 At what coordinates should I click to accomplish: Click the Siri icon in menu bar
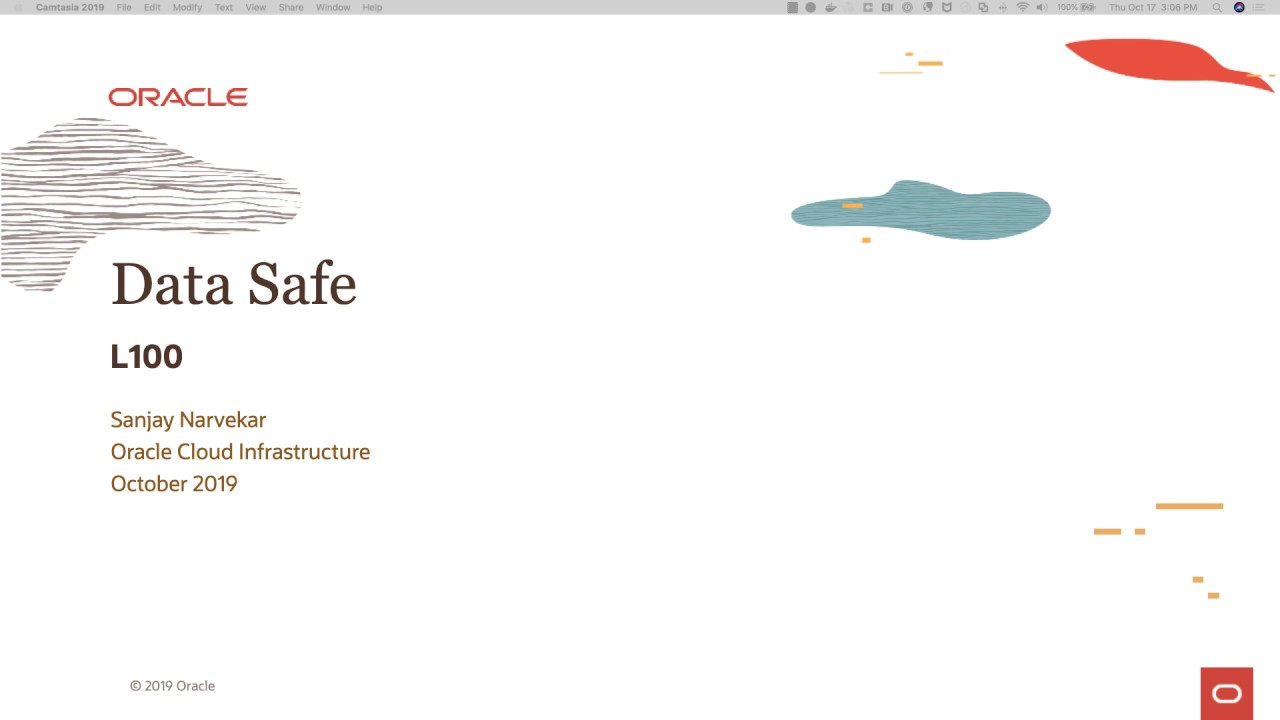pos(1239,7)
